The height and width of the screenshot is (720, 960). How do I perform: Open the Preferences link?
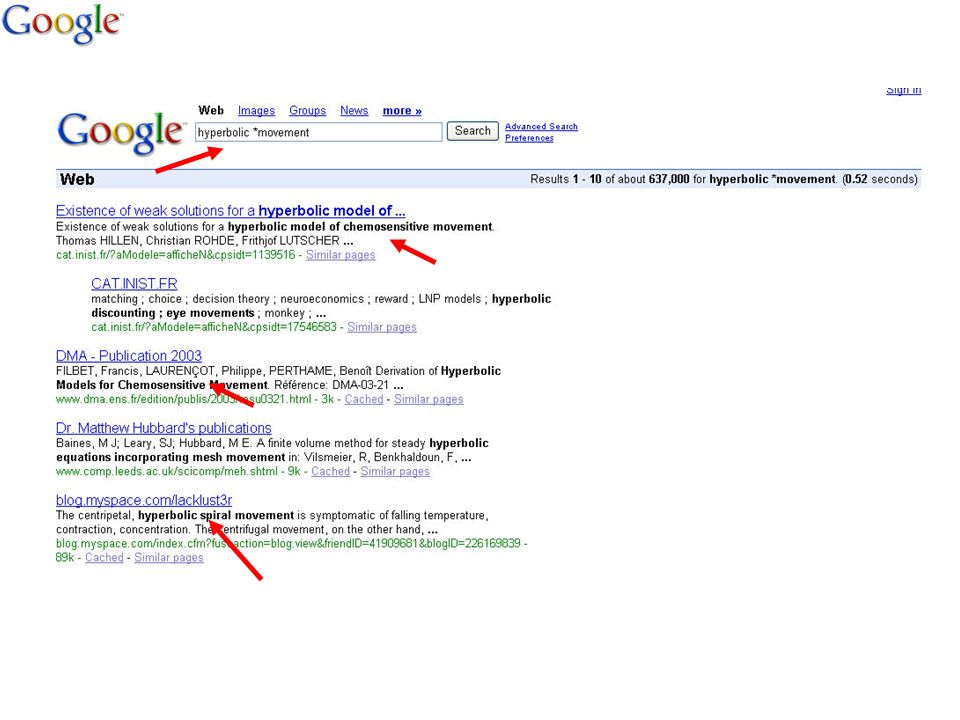coord(529,138)
